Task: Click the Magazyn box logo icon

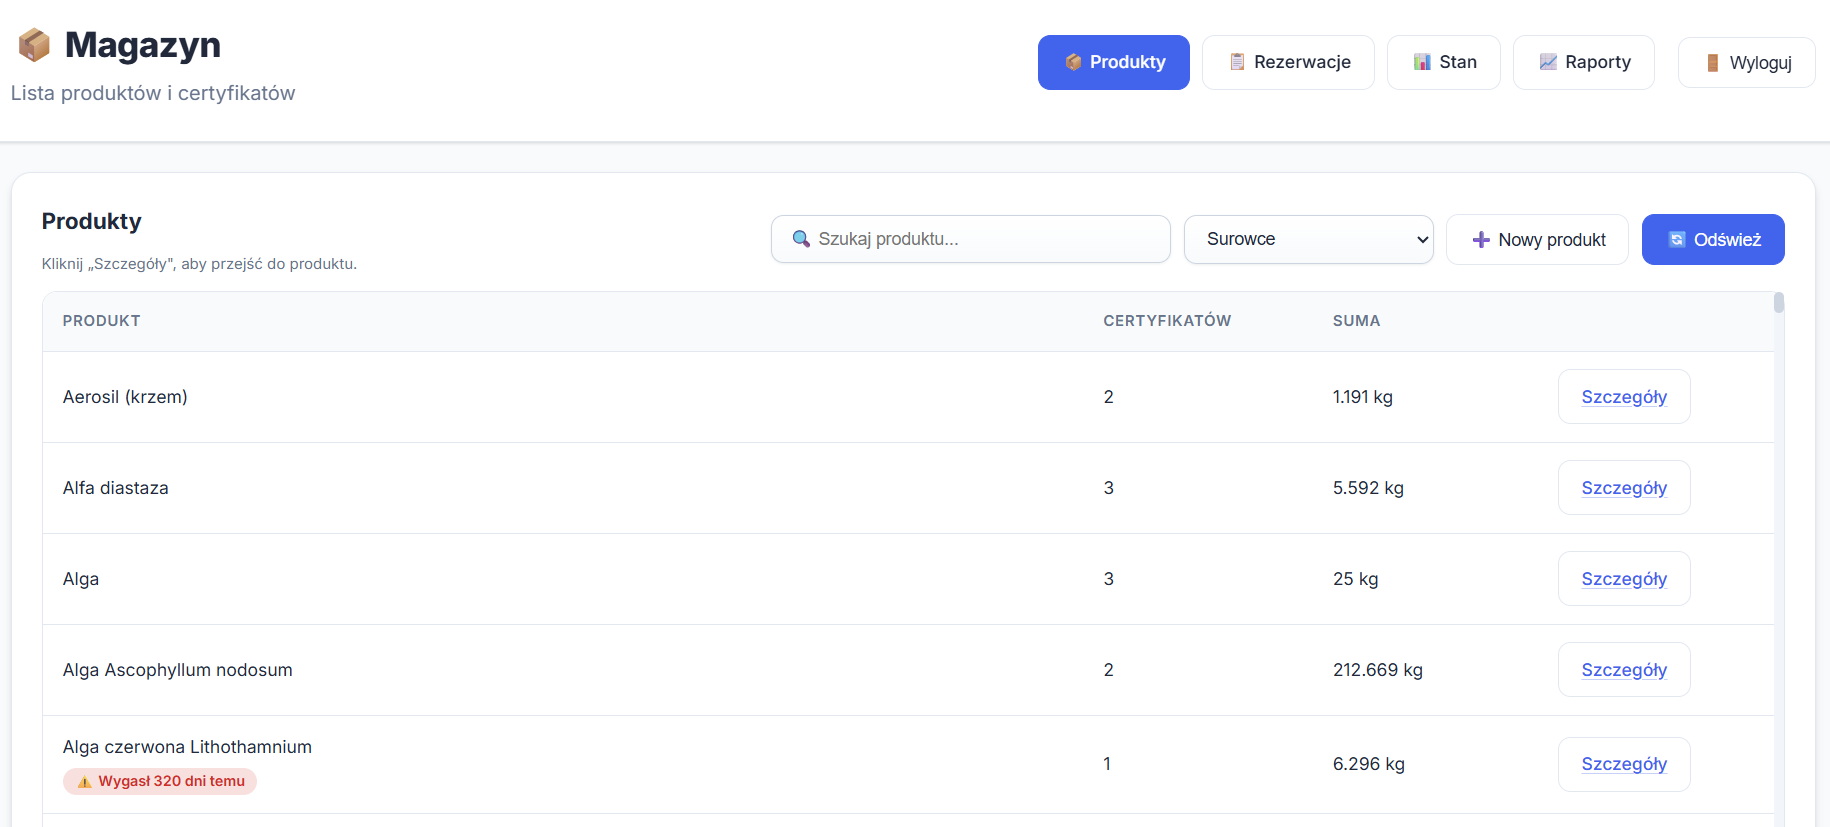Action: pyautogui.click(x=34, y=45)
